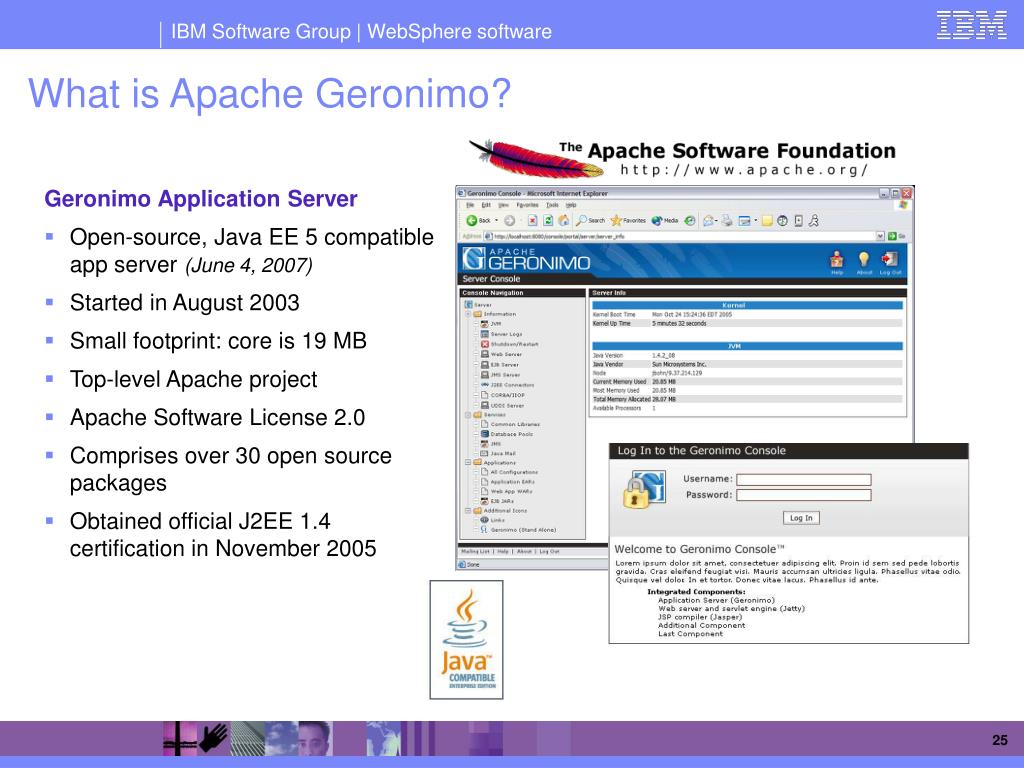Open Common Libraries item
The image size is (1024, 768).
pos(510,424)
